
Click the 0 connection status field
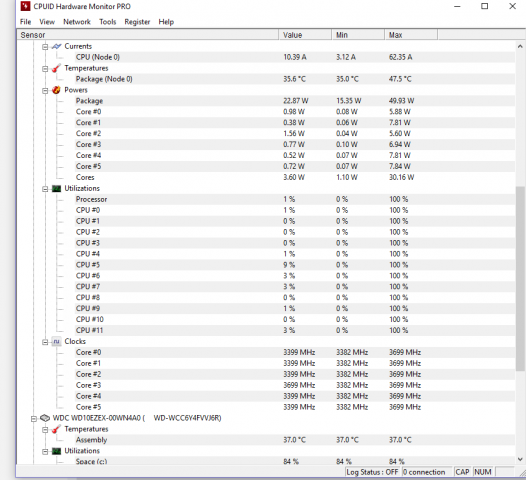pos(427,472)
